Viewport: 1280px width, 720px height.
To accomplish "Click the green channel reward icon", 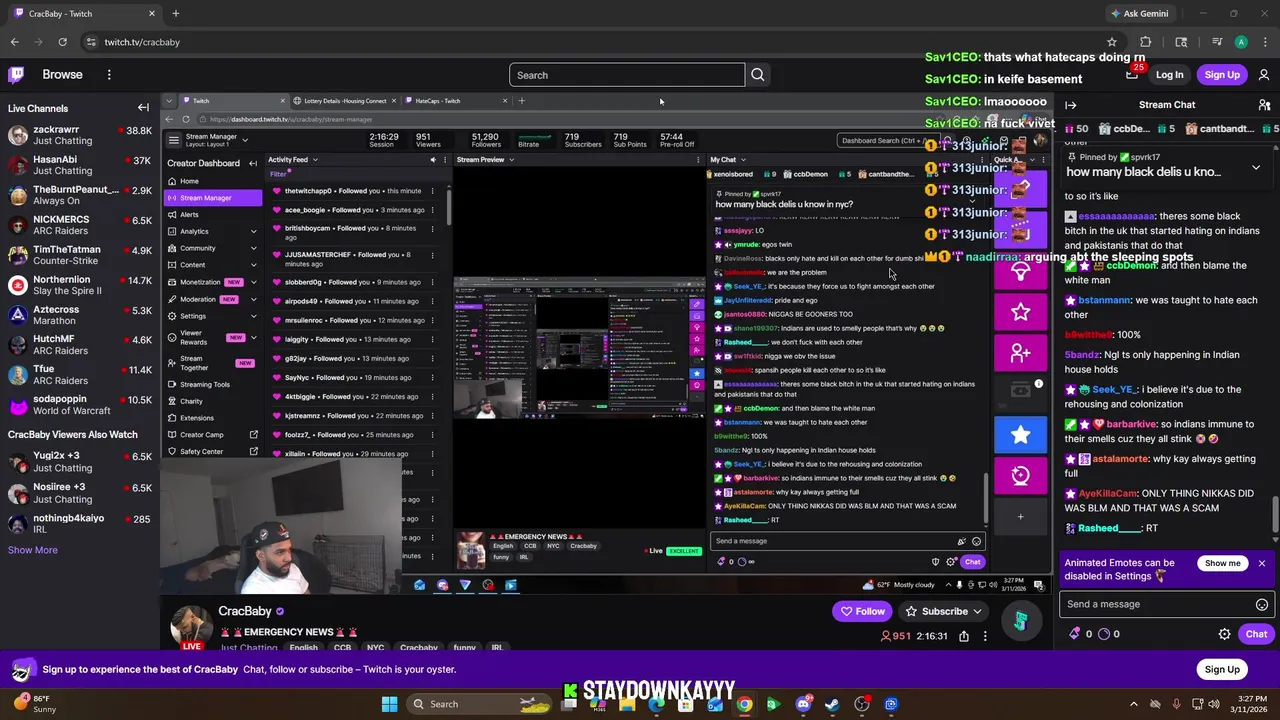I will point(1020,621).
